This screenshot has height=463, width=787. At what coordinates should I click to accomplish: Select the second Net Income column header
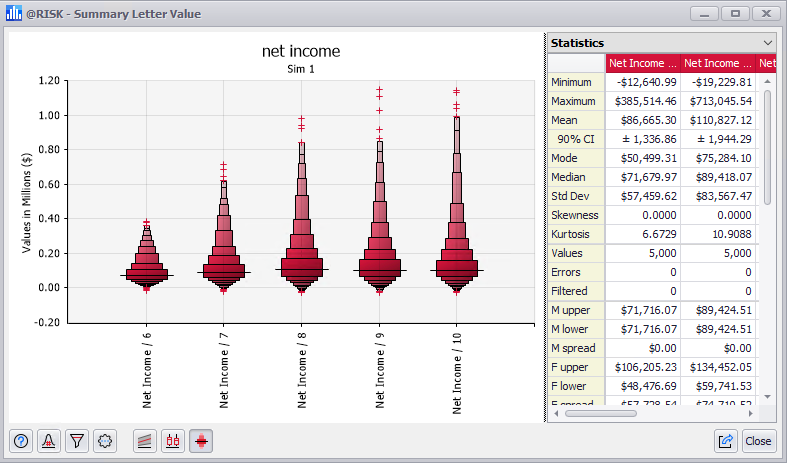718,64
